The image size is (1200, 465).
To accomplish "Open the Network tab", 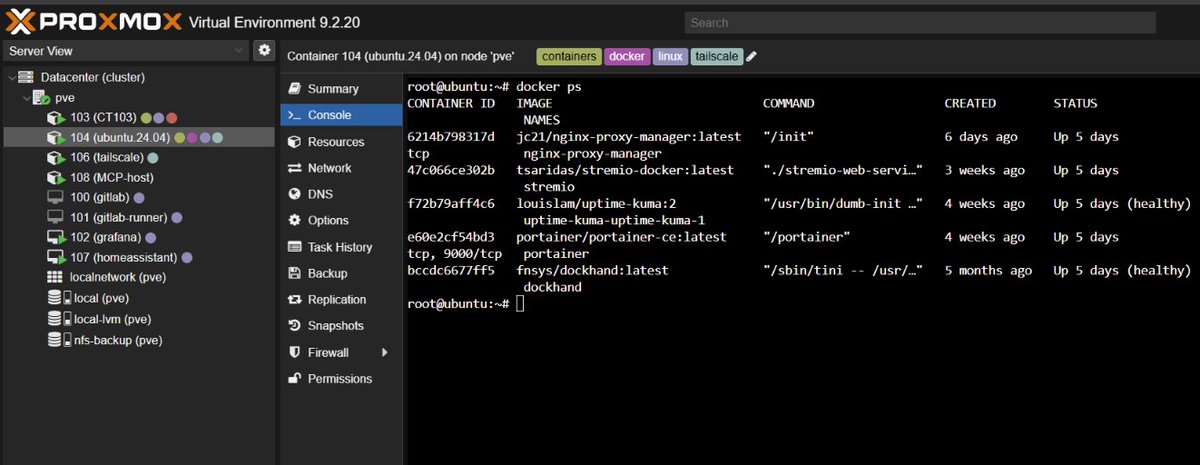I will point(342,168).
